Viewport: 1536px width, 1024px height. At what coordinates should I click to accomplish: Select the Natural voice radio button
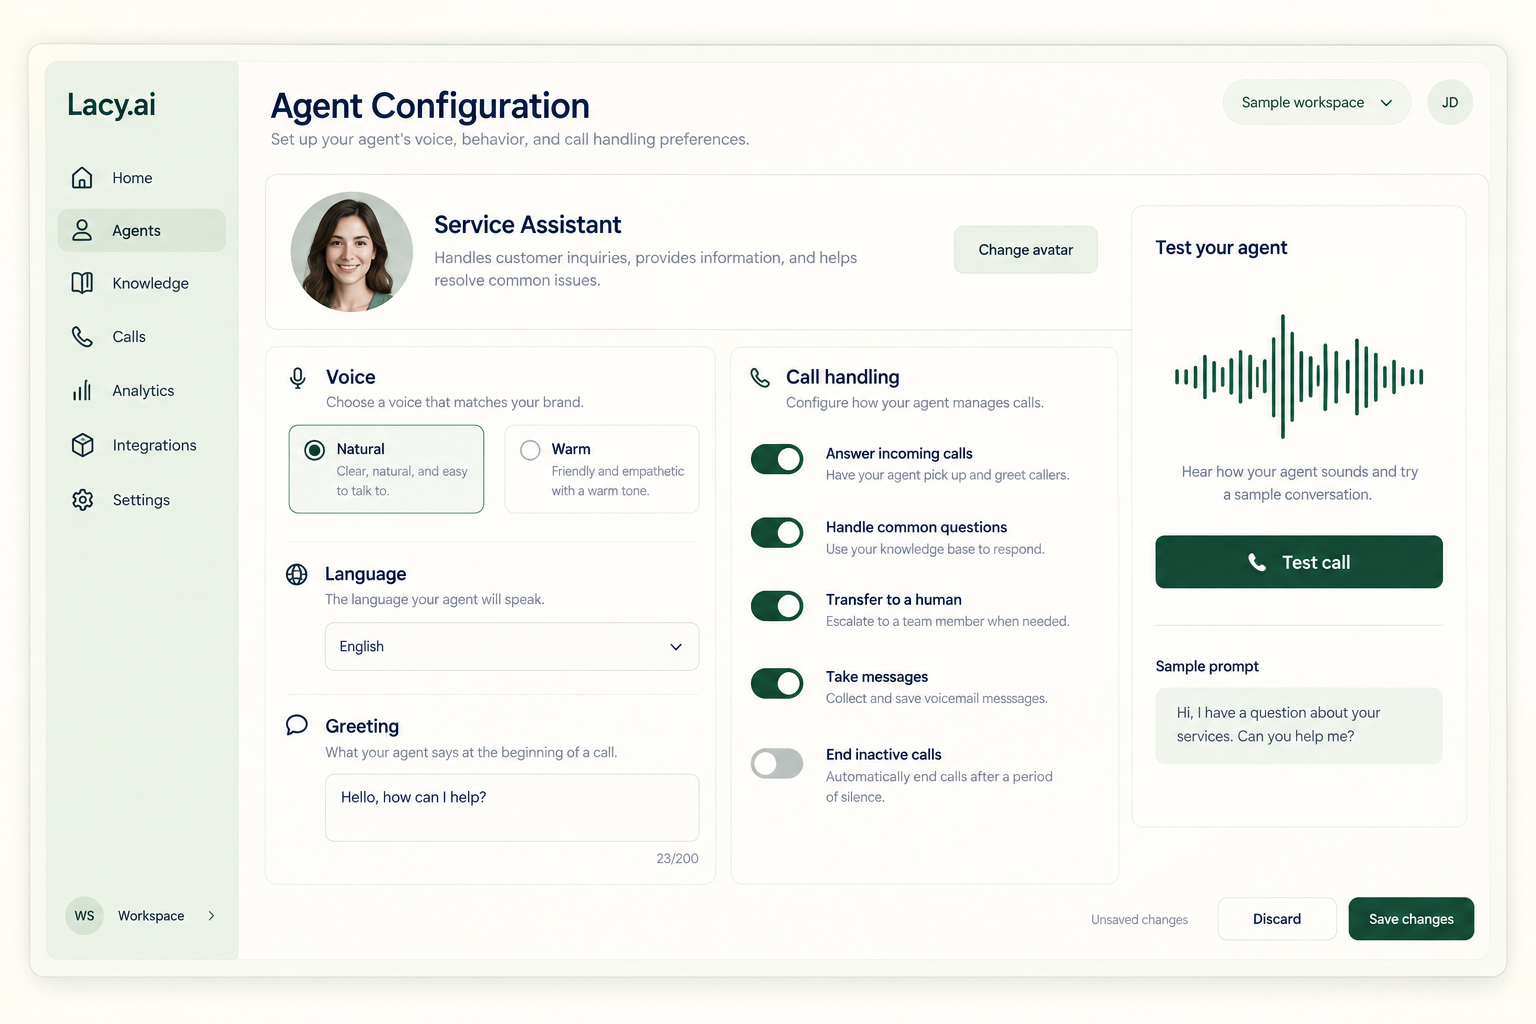(315, 450)
